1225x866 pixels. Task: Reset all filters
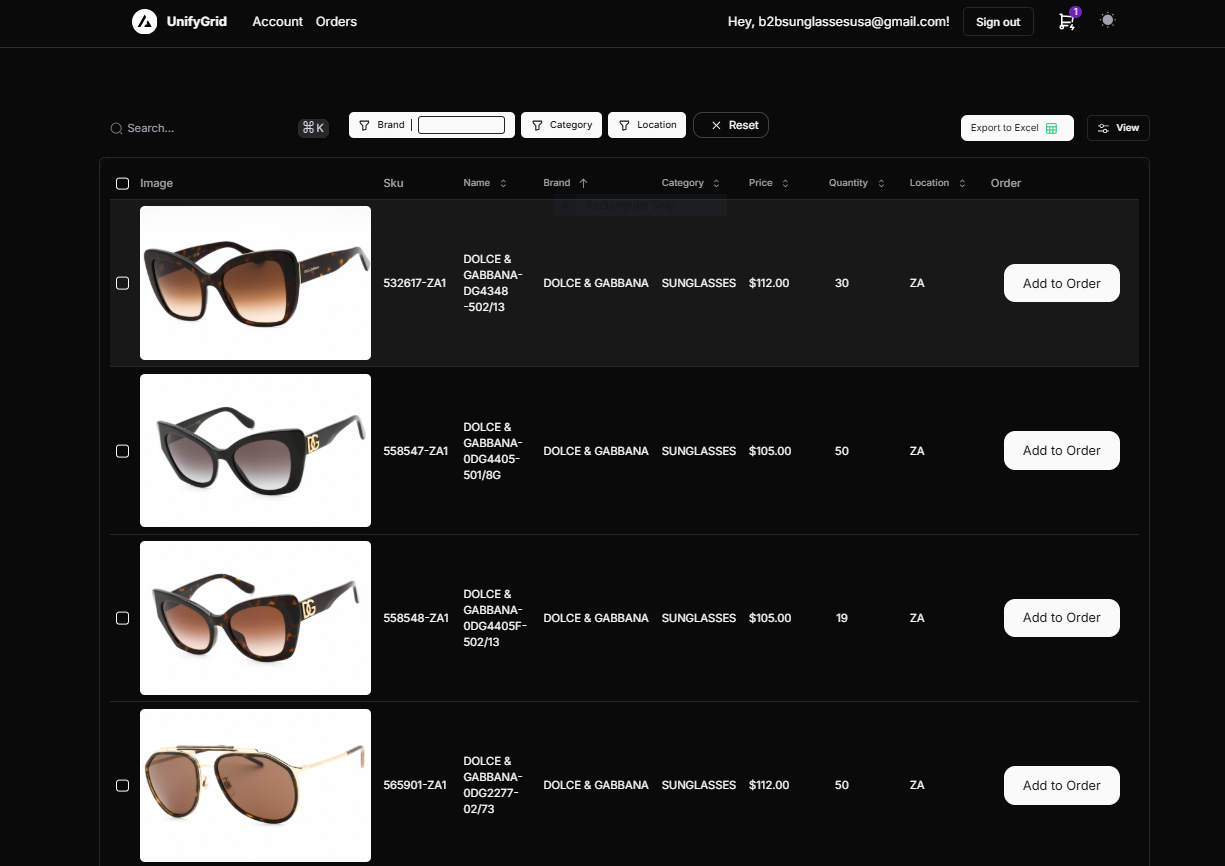click(731, 125)
